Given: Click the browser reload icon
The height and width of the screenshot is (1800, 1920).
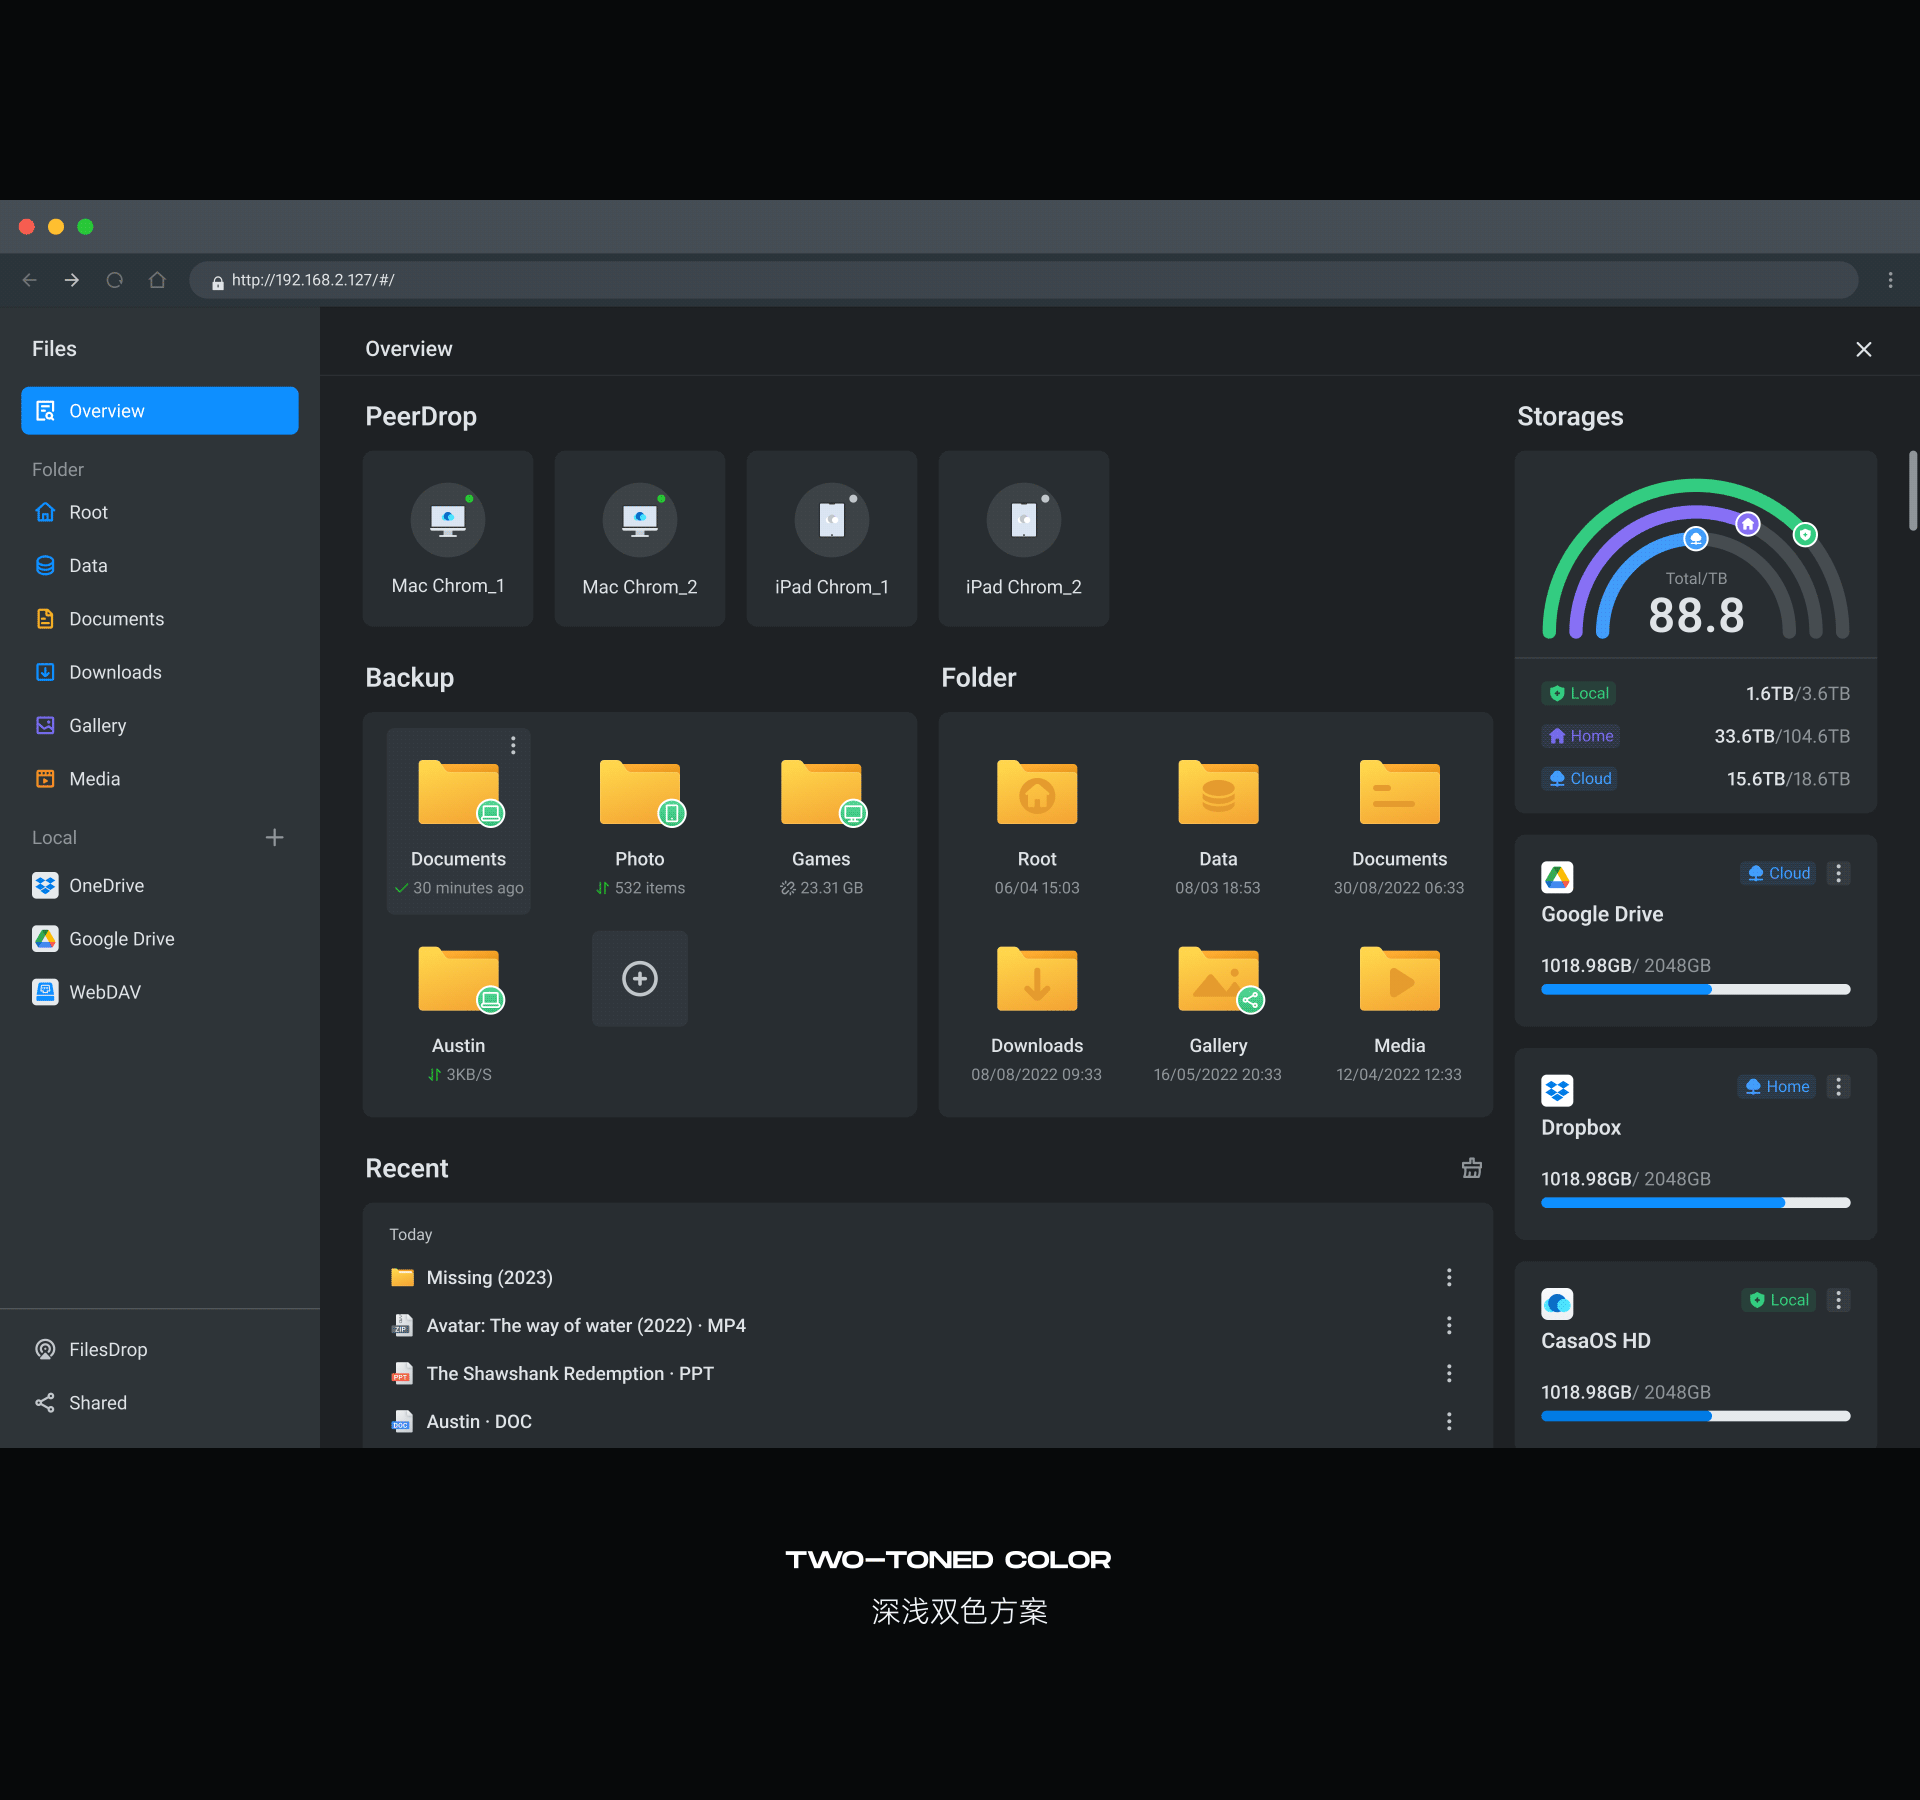Looking at the screenshot, I should [115, 280].
